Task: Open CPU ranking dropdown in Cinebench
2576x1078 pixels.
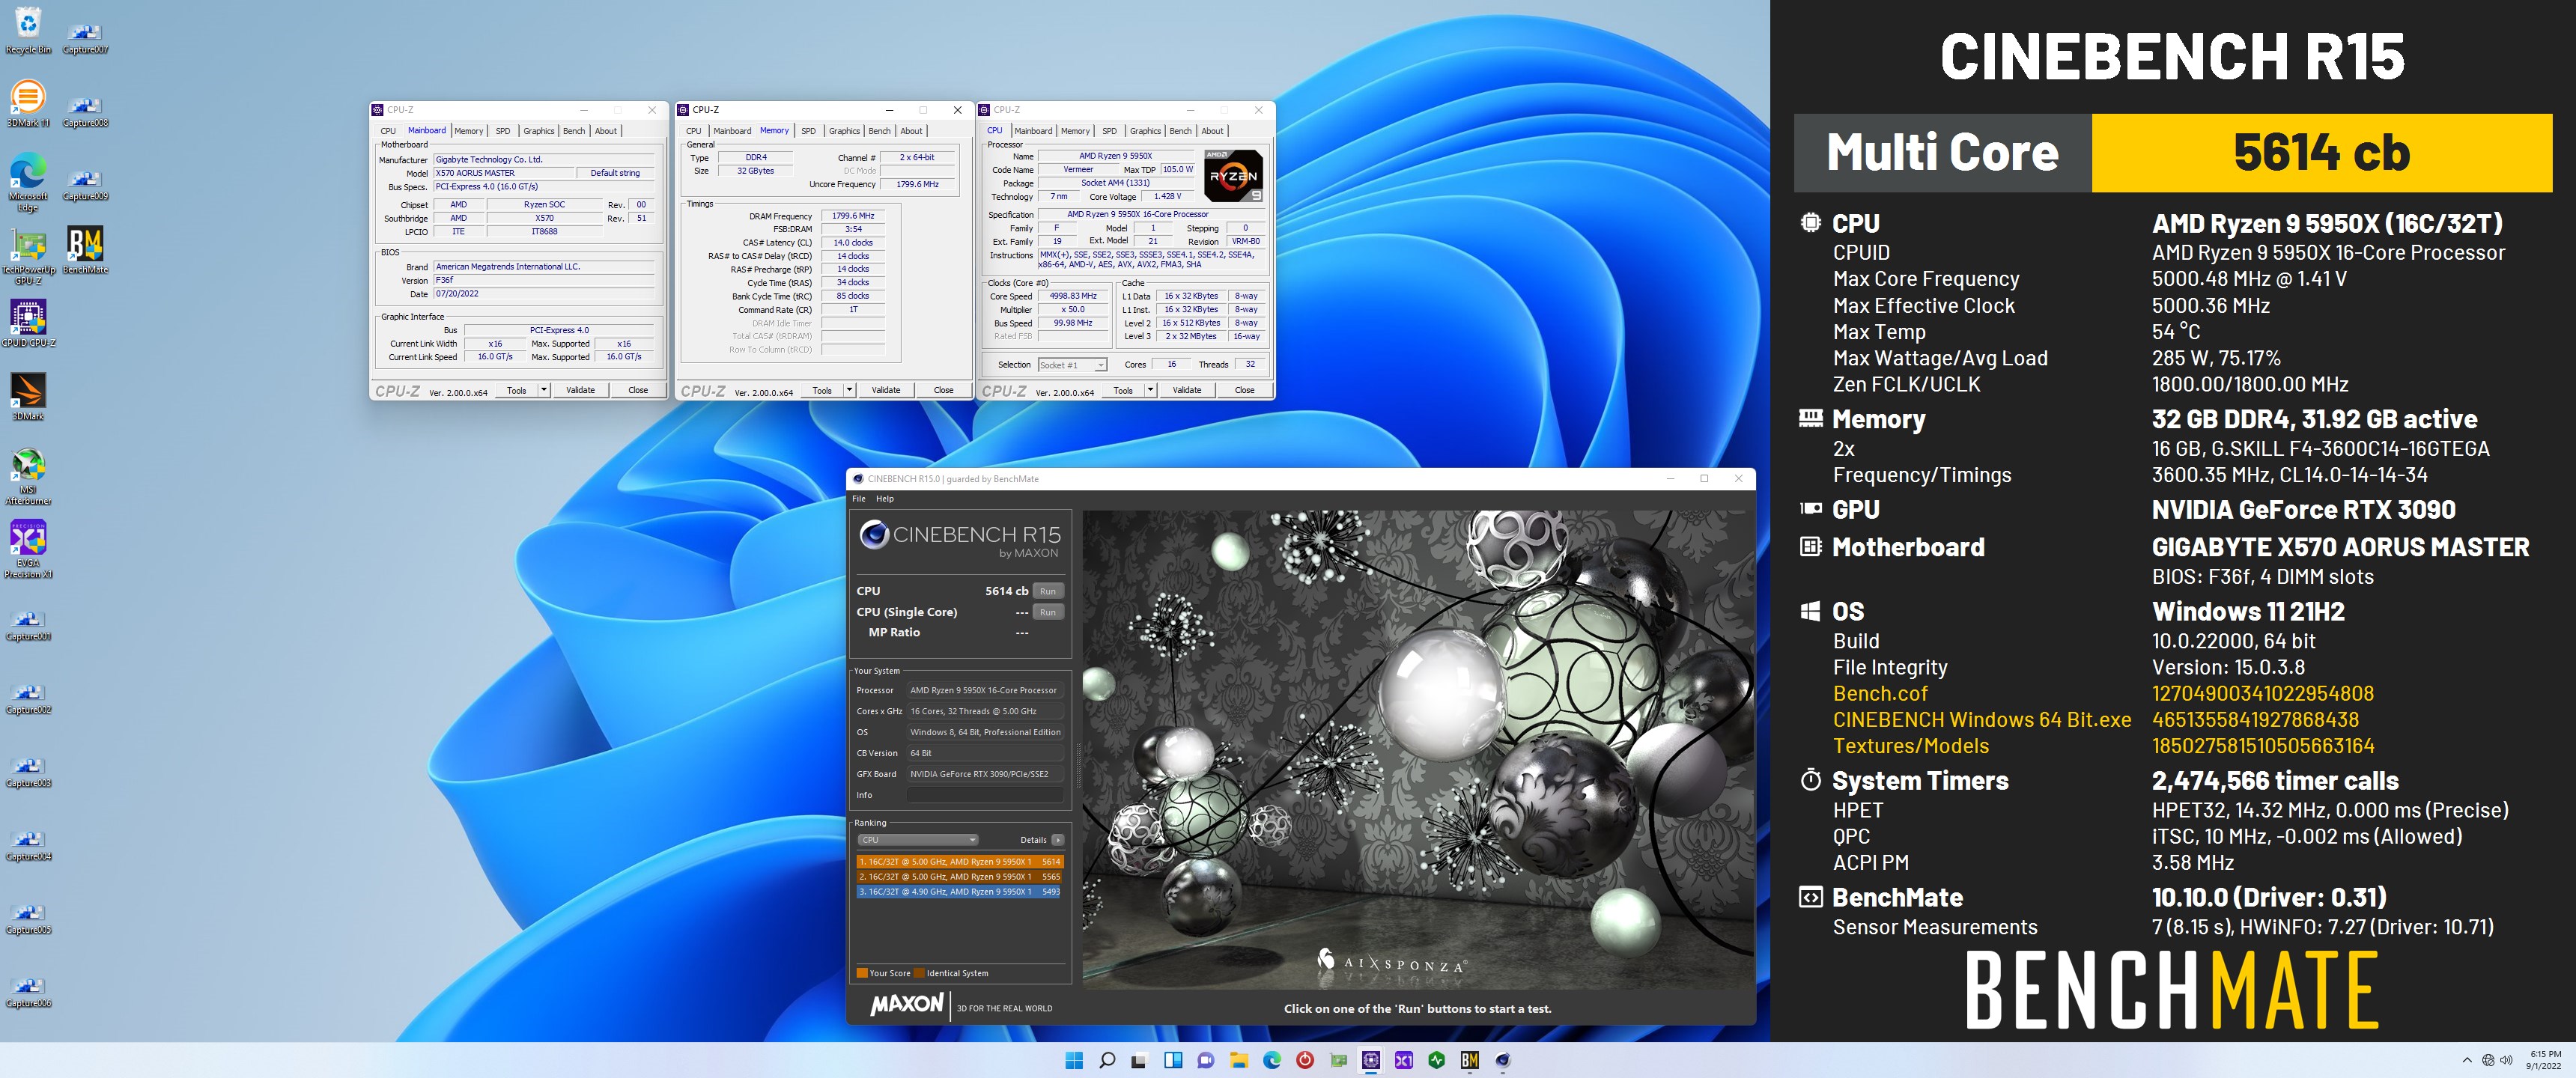Action: pos(917,840)
